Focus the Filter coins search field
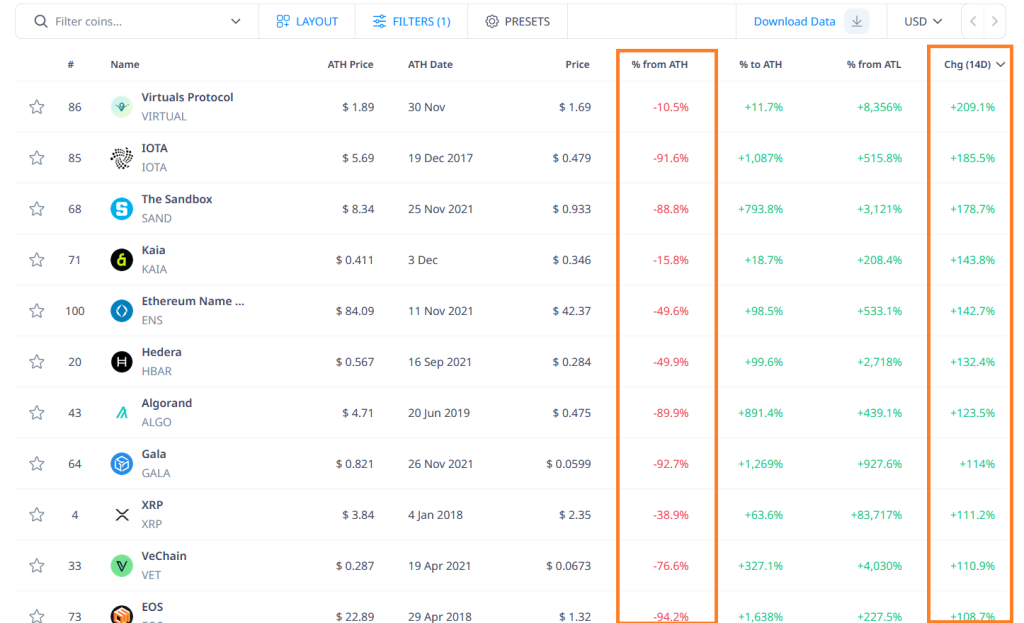The image size is (1024, 623). point(136,22)
